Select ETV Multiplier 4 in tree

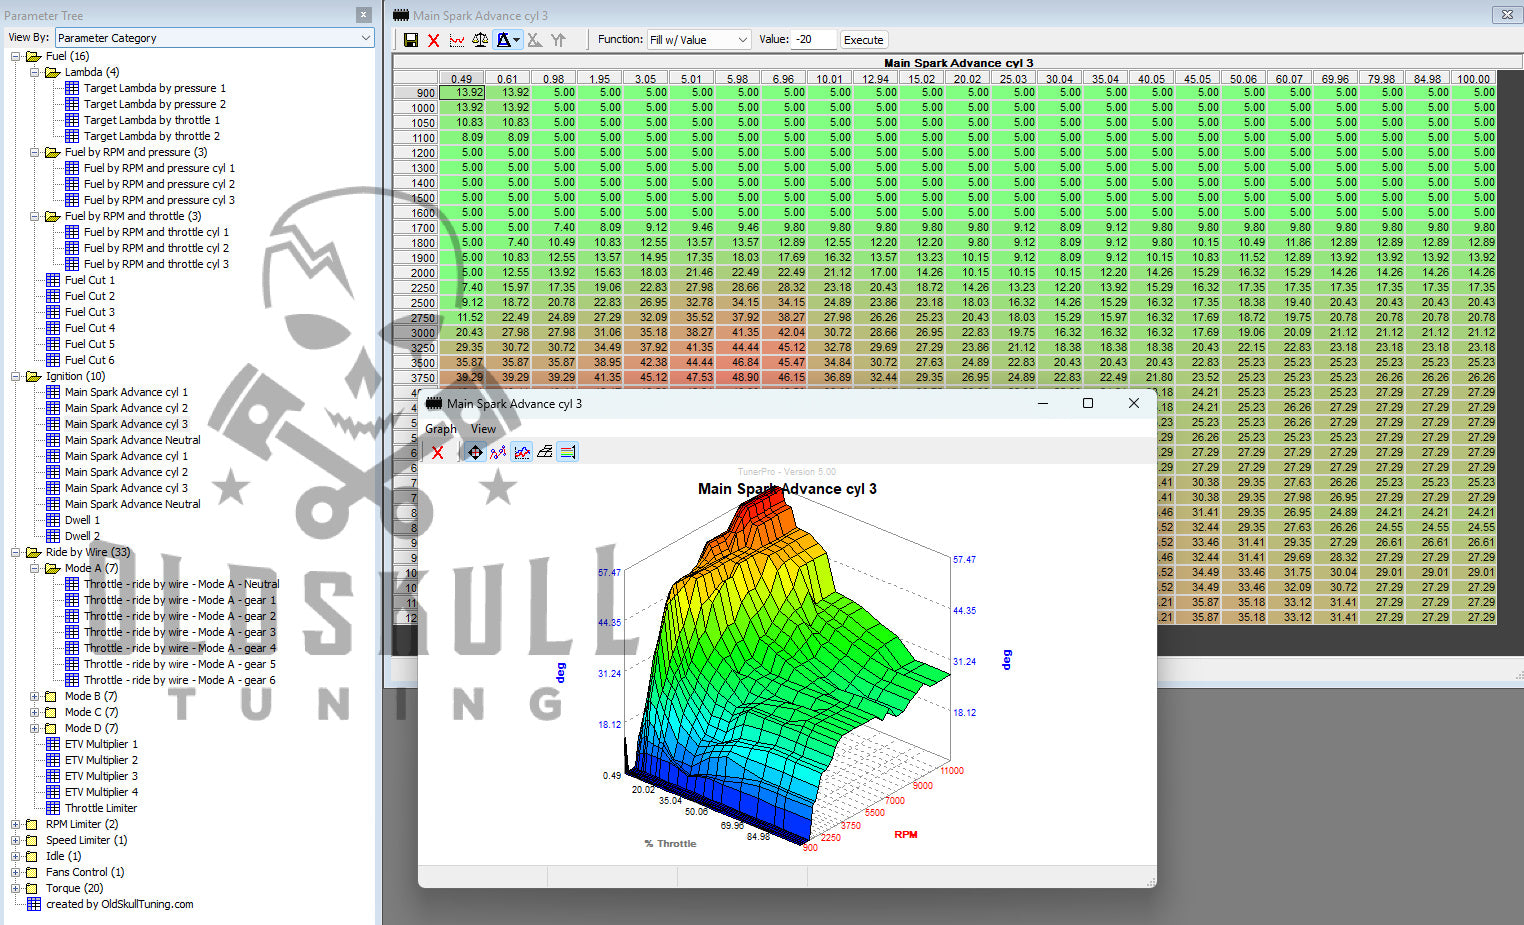101,792
